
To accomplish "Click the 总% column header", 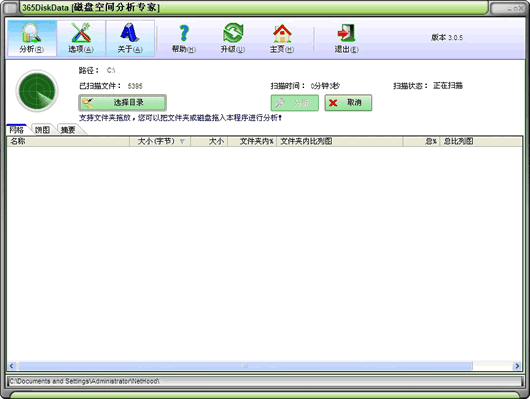I will (421, 141).
